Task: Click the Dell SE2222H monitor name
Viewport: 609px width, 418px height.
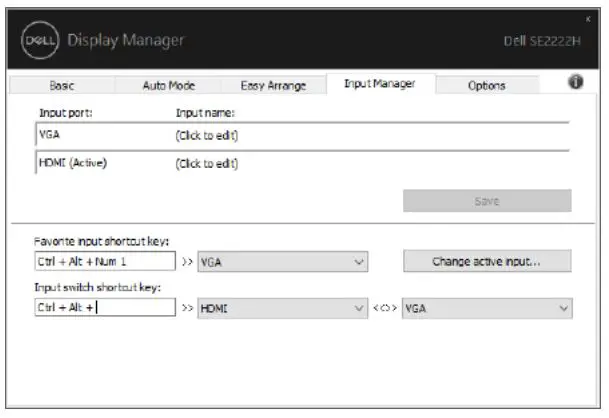Action: pyautogui.click(x=542, y=41)
